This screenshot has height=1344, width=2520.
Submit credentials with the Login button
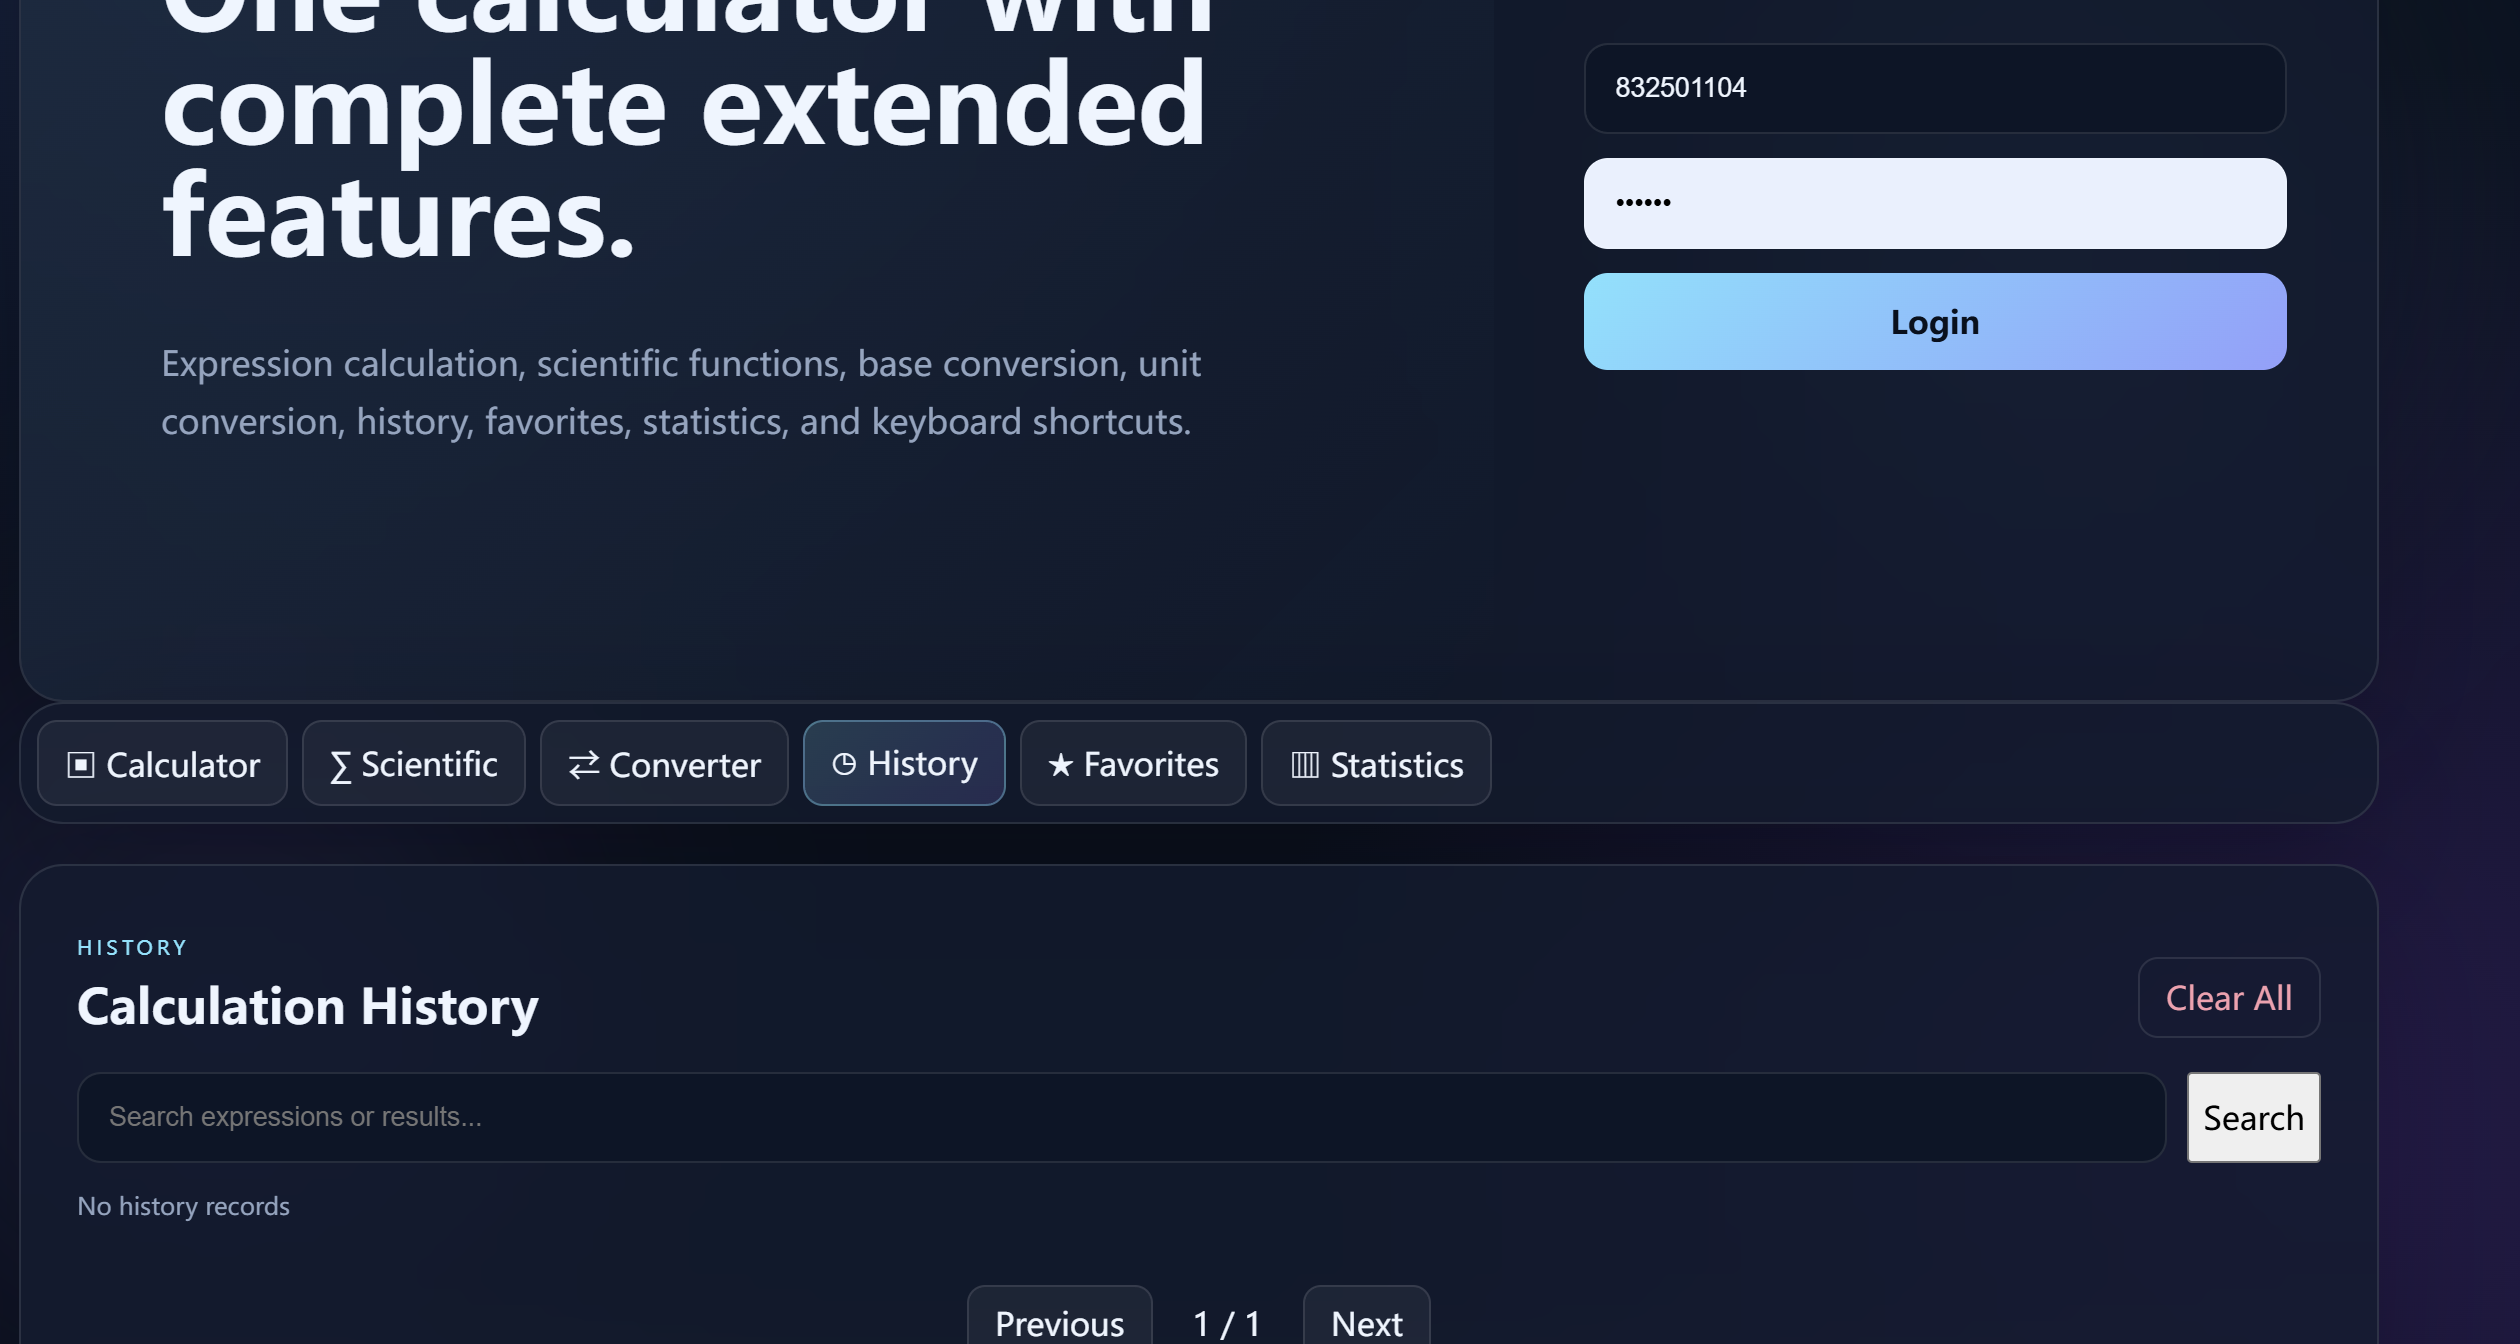point(1934,321)
